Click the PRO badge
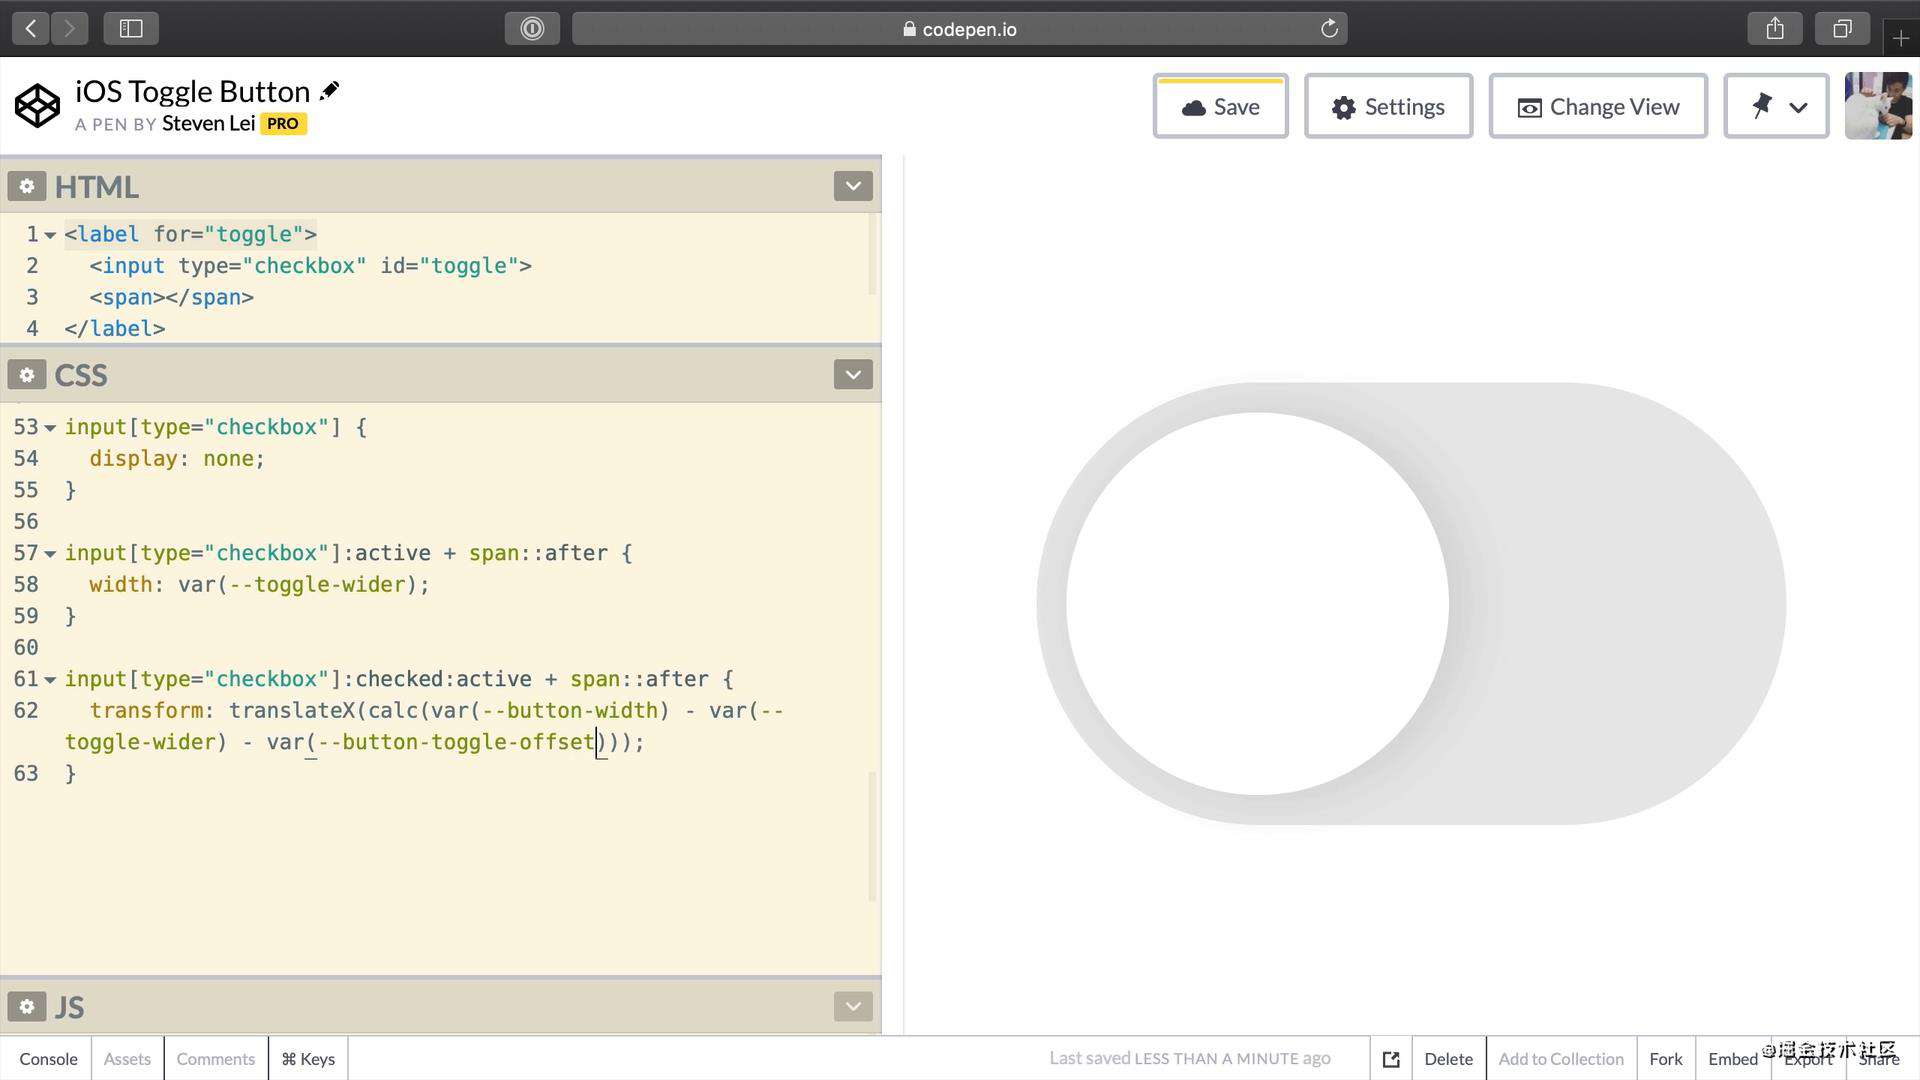This screenshot has height=1080, width=1920. click(283, 123)
